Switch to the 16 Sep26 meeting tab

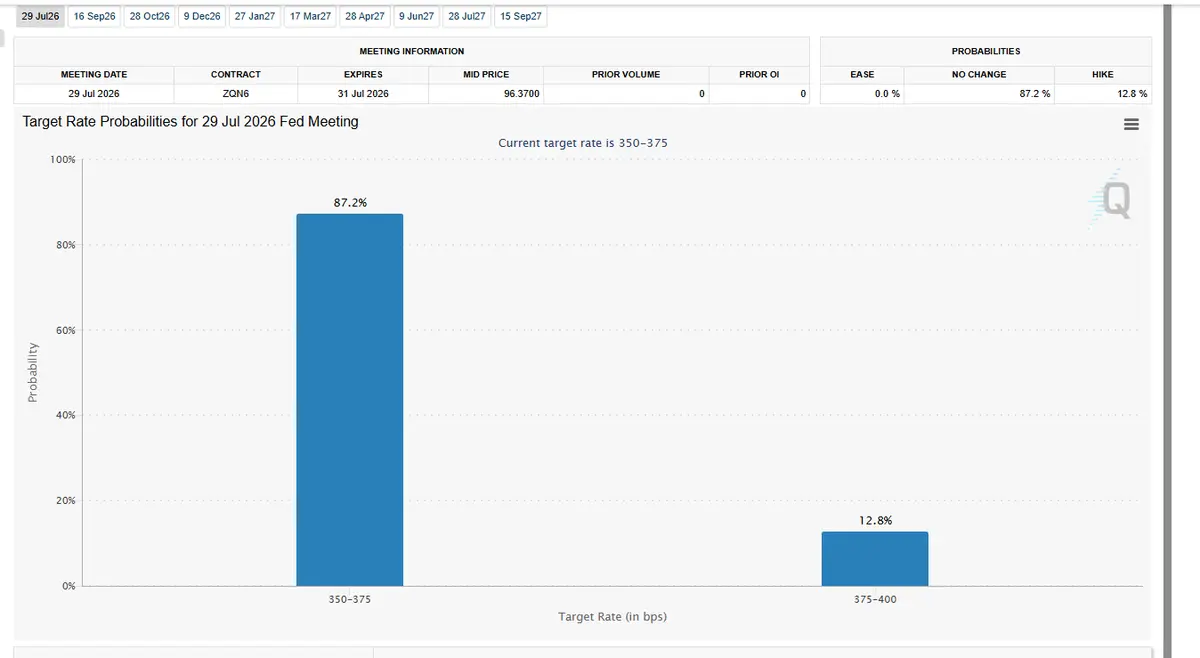(95, 17)
